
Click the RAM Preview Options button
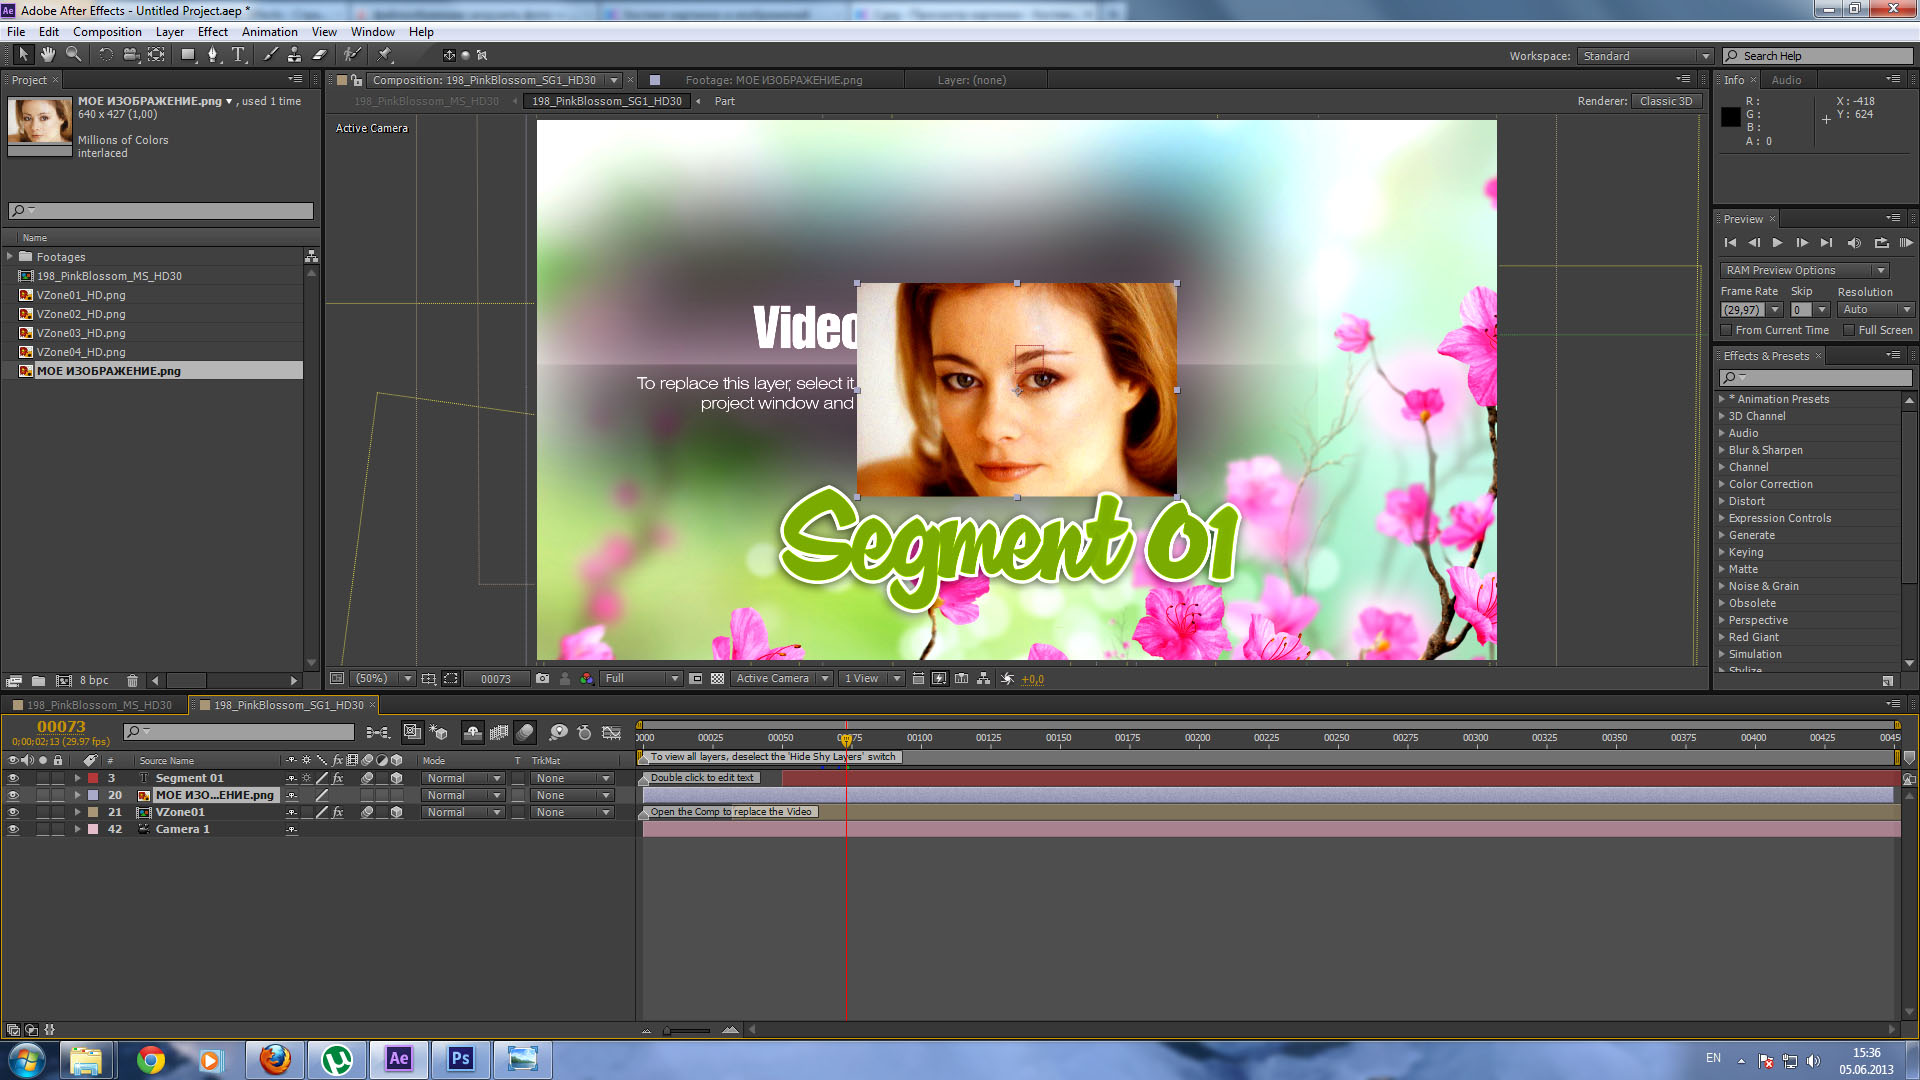(x=1807, y=269)
